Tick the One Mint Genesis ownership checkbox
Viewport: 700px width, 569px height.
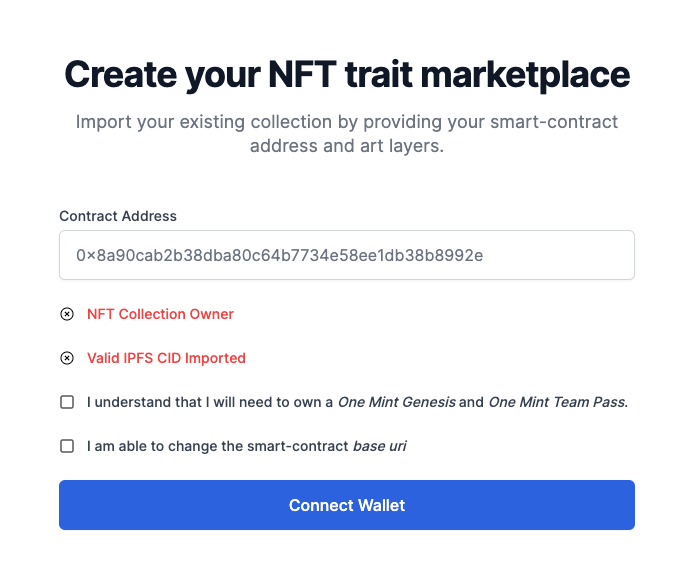[67, 402]
